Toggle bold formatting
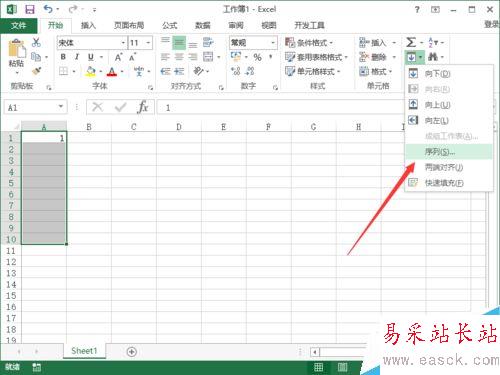This screenshot has width=500, height=375. point(63,57)
